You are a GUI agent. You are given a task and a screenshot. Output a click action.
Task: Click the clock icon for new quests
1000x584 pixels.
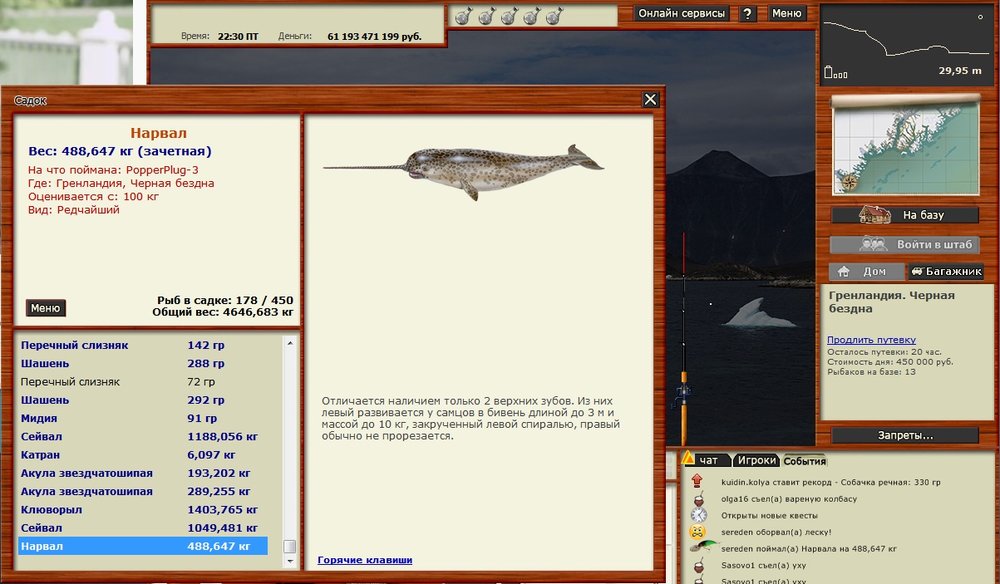coord(697,515)
